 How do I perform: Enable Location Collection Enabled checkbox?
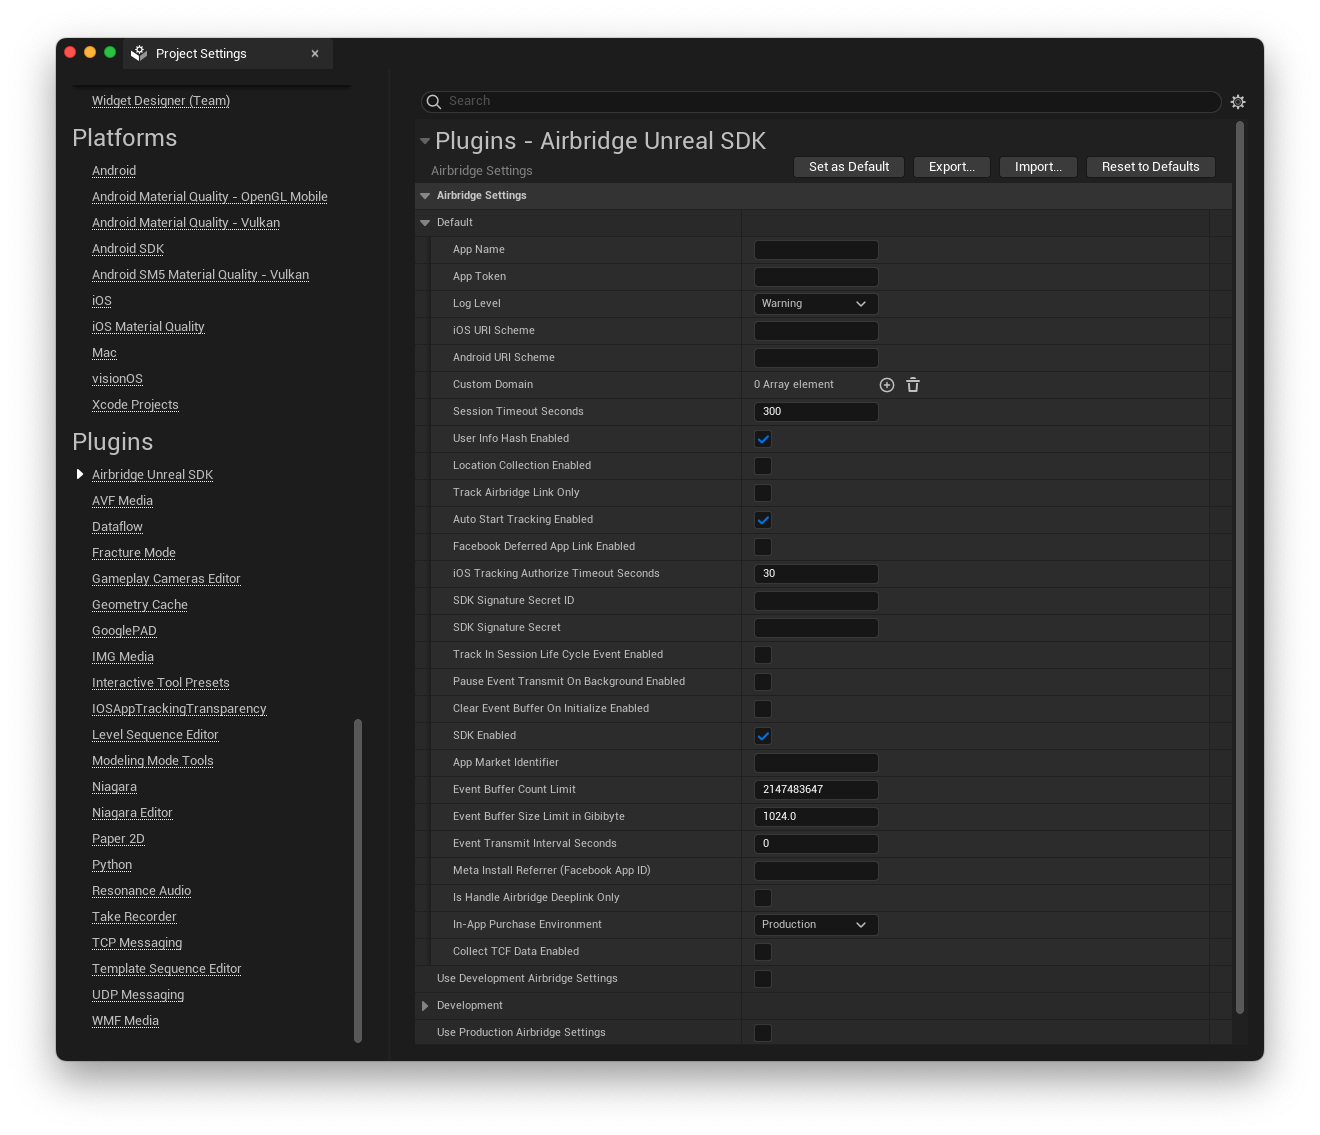[763, 466]
